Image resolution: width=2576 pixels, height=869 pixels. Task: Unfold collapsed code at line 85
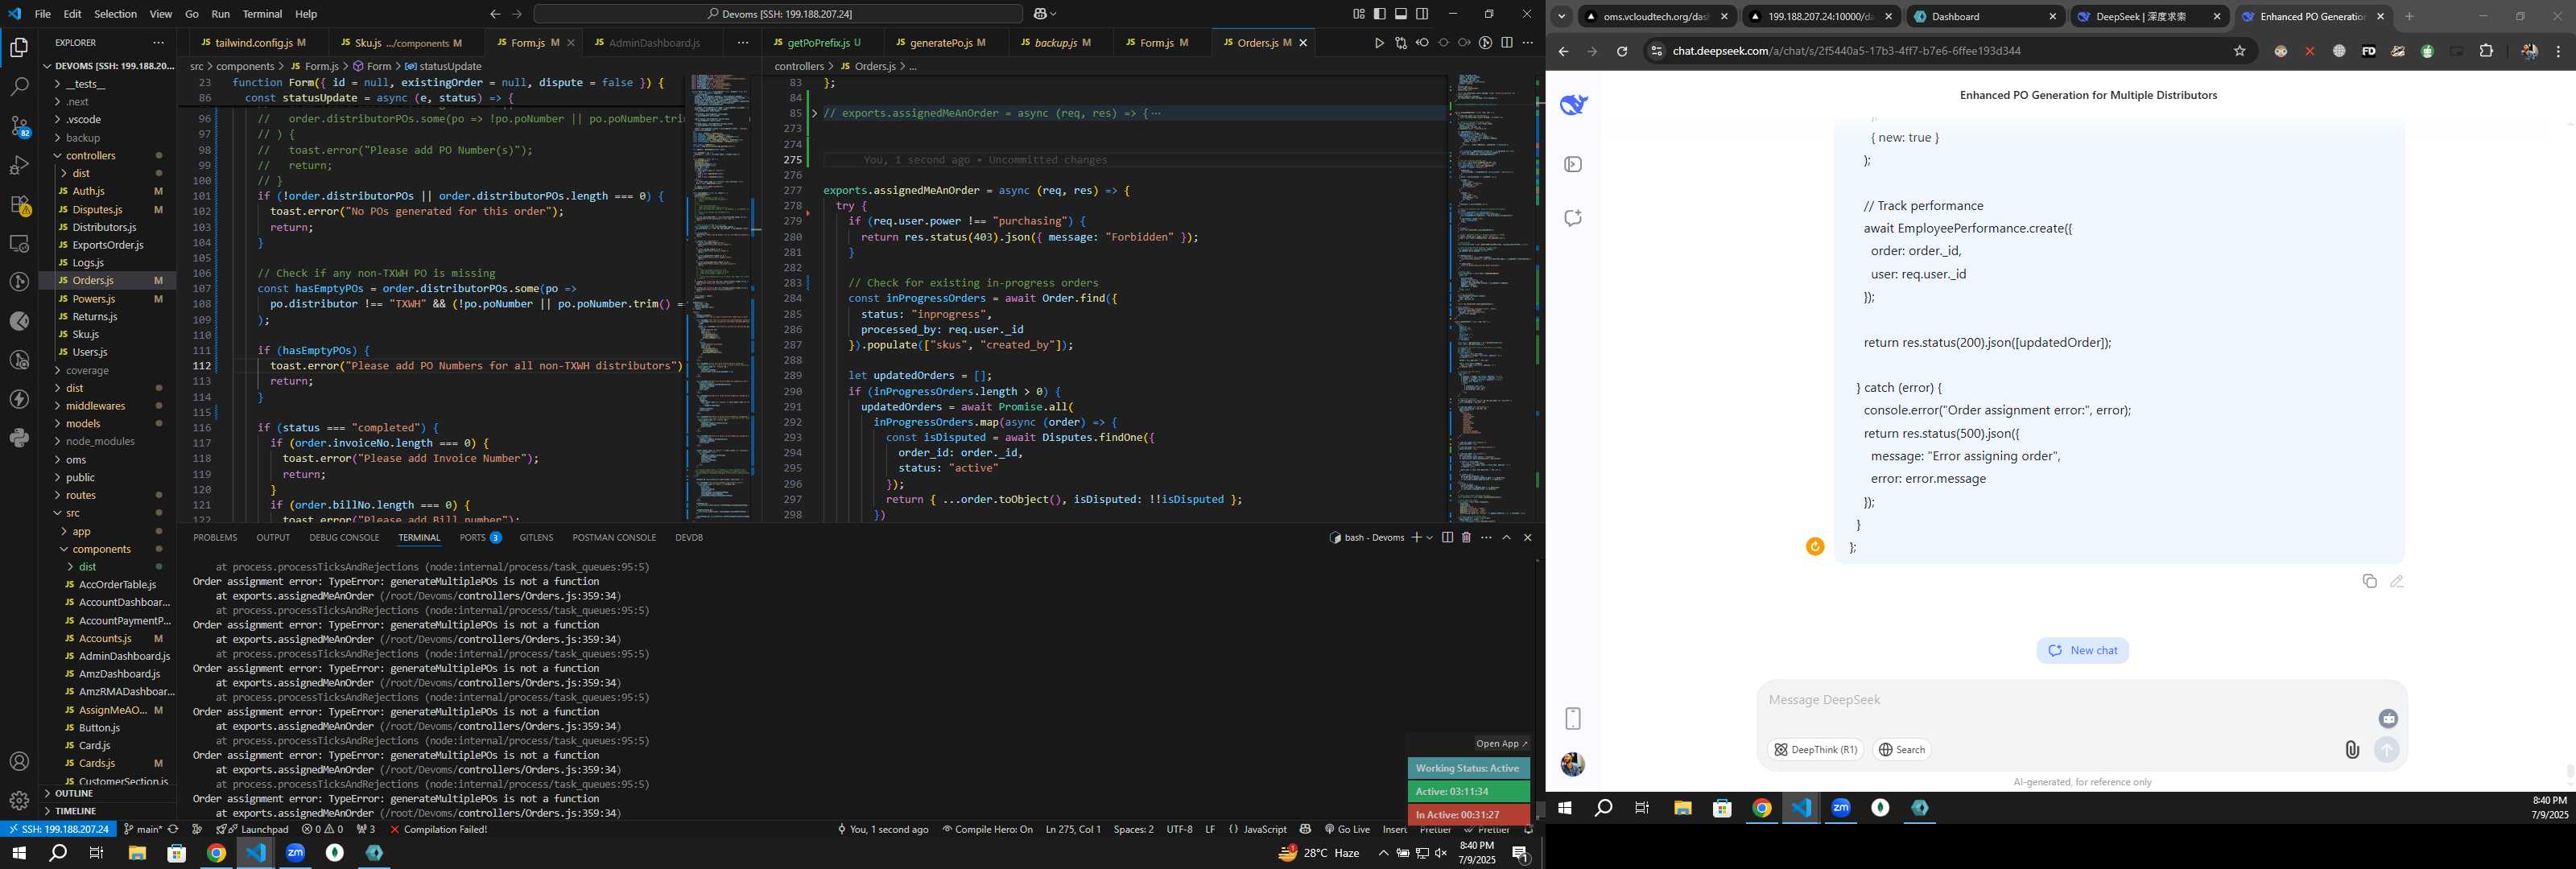point(814,113)
